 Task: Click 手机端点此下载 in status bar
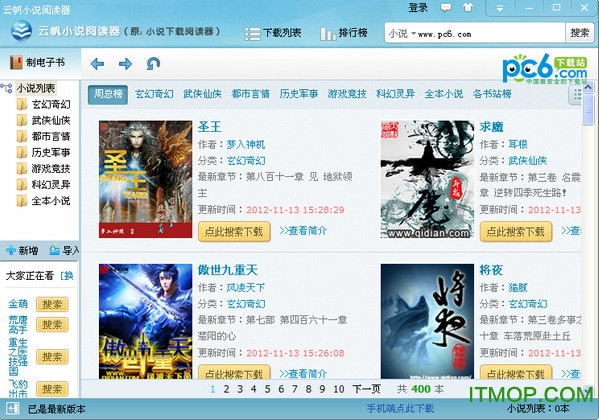point(400,409)
